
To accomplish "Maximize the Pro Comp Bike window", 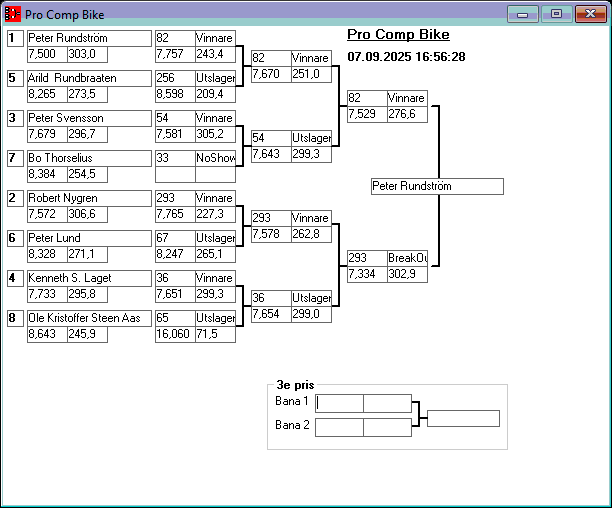I will coord(556,14).
